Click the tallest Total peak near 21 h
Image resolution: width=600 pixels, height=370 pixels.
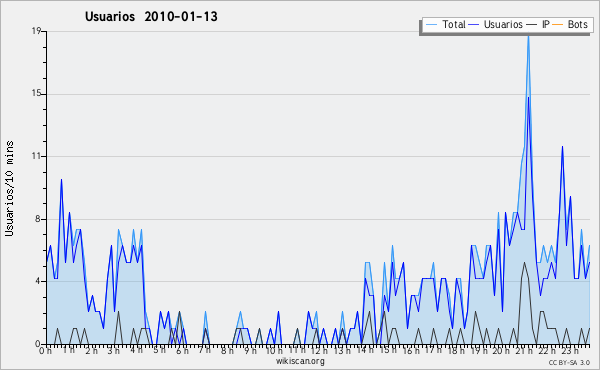coord(528,36)
